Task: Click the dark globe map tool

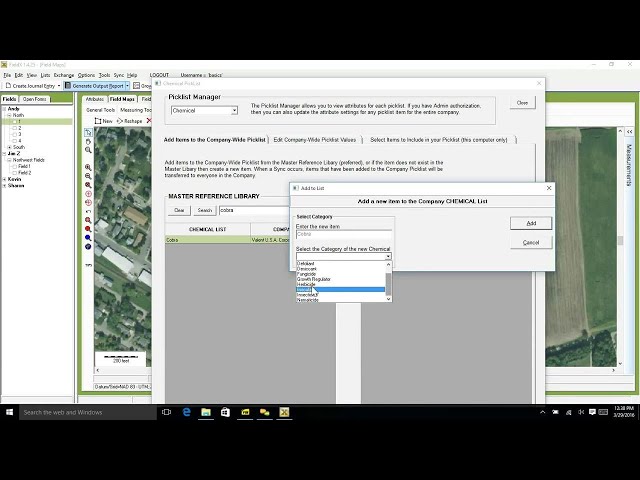Action: pyautogui.click(x=88, y=247)
